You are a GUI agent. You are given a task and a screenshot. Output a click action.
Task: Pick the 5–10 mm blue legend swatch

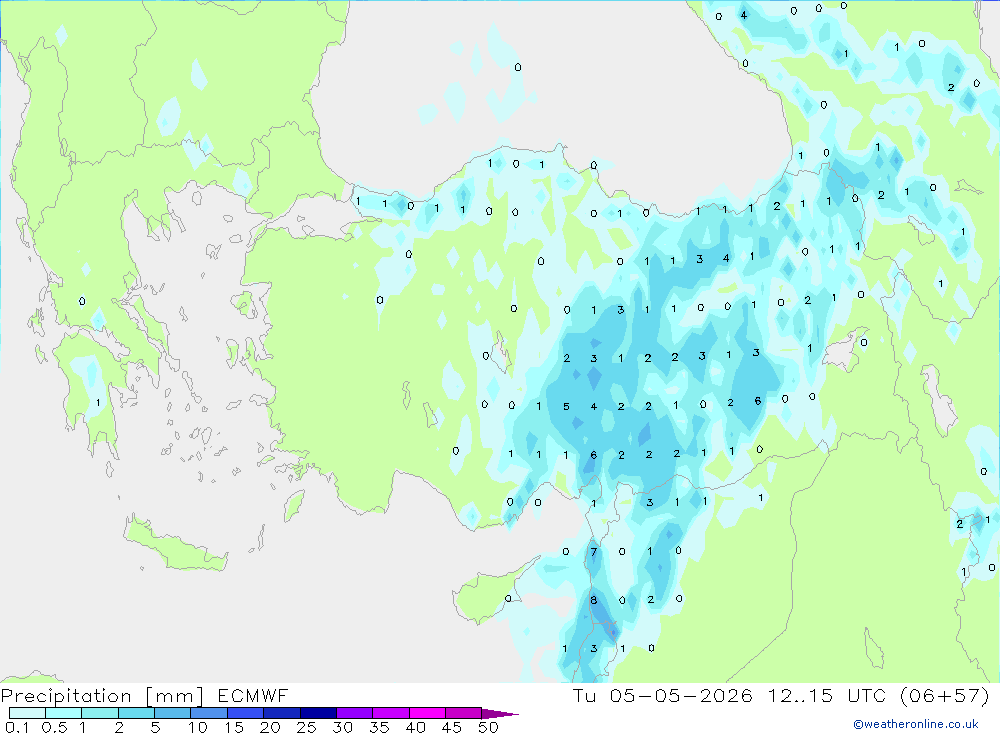pyautogui.click(x=172, y=713)
